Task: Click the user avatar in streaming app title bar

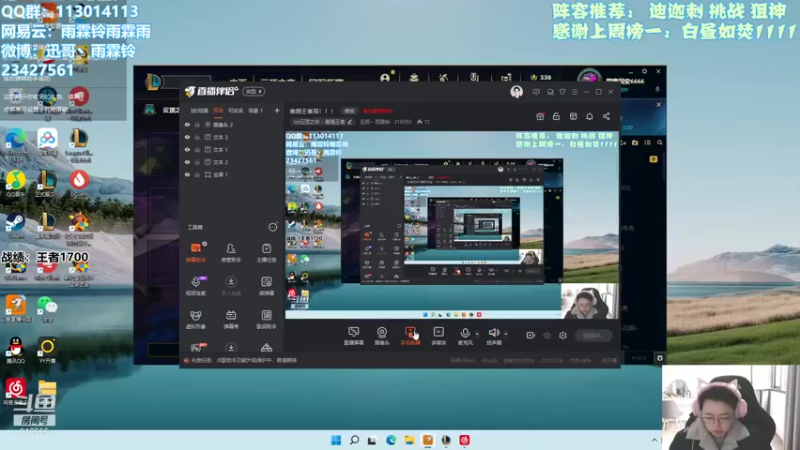Action: (516, 92)
